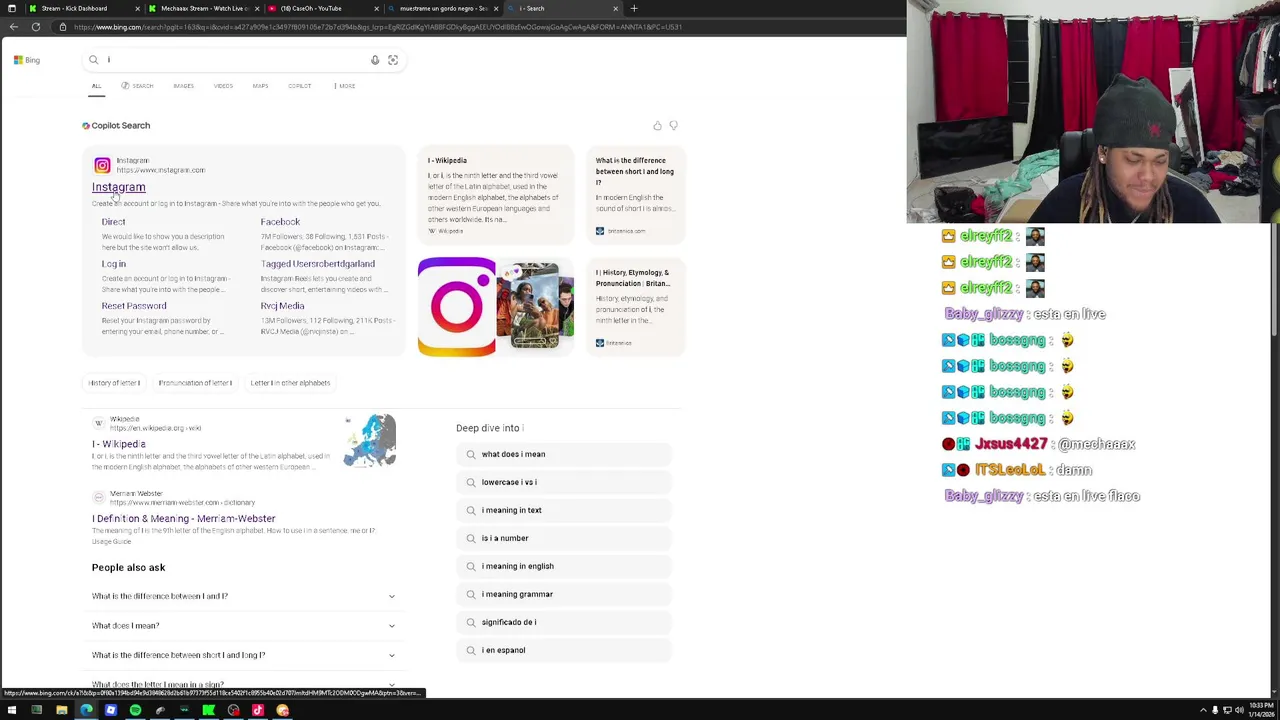Reload the page with refresh icon
The height and width of the screenshot is (720, 1280).
(36, 27)
